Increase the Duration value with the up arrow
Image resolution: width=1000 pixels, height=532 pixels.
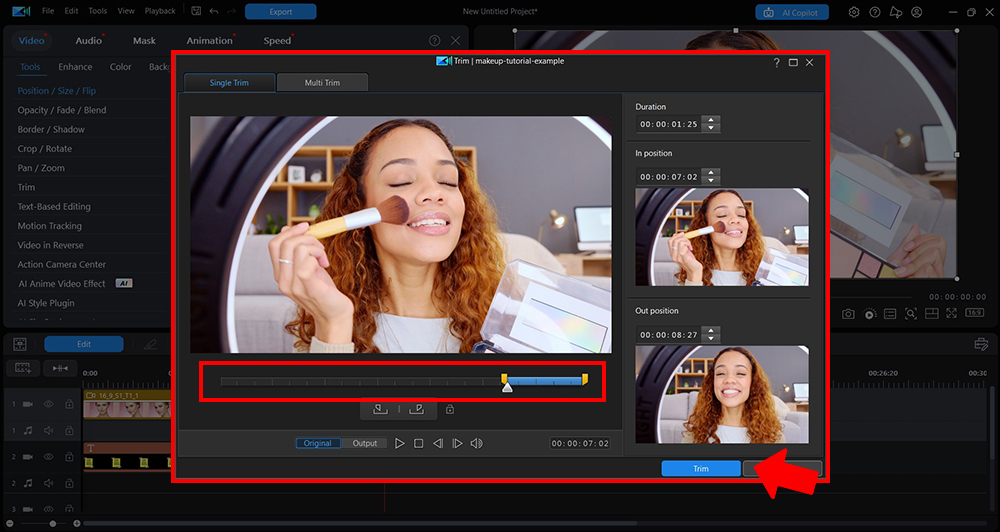click(x=711, y=120)
